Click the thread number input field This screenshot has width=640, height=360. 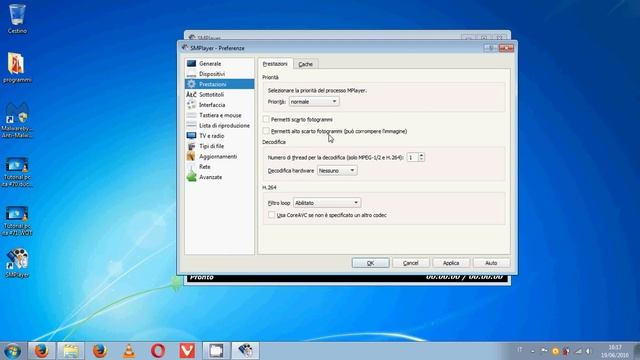(412, 157)
